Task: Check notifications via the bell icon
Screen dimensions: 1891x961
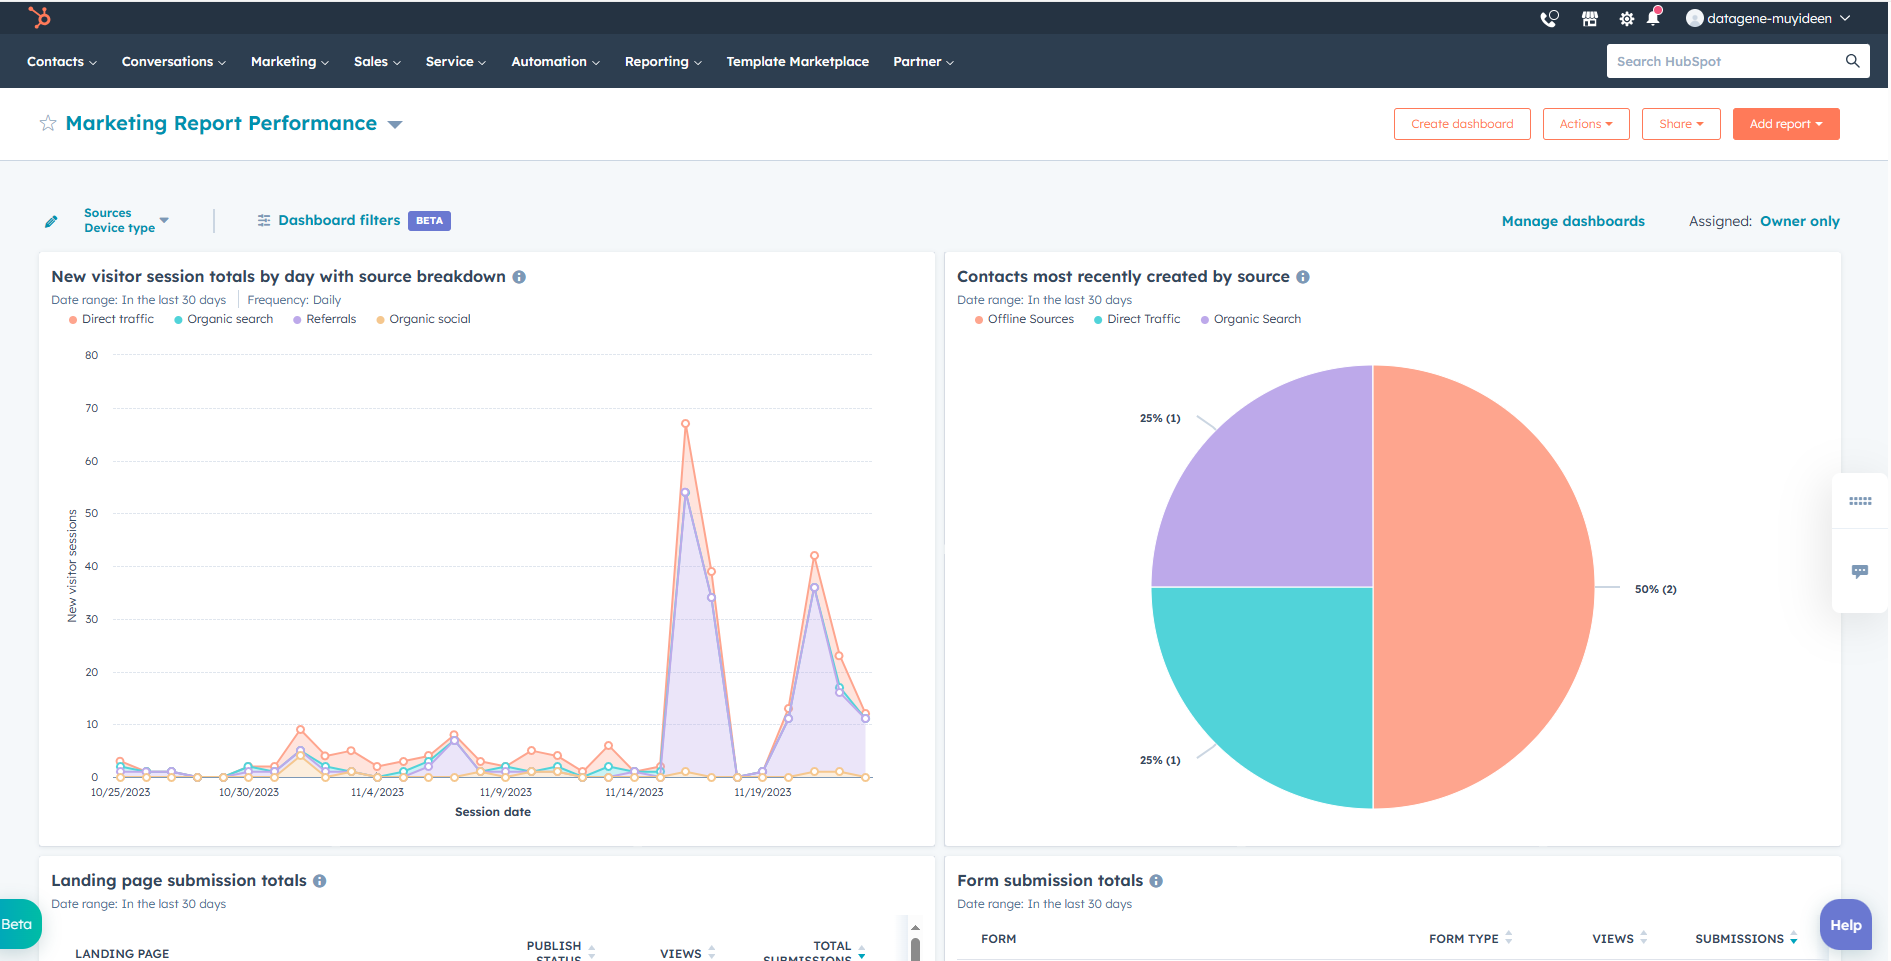Action: point(1655,18)
